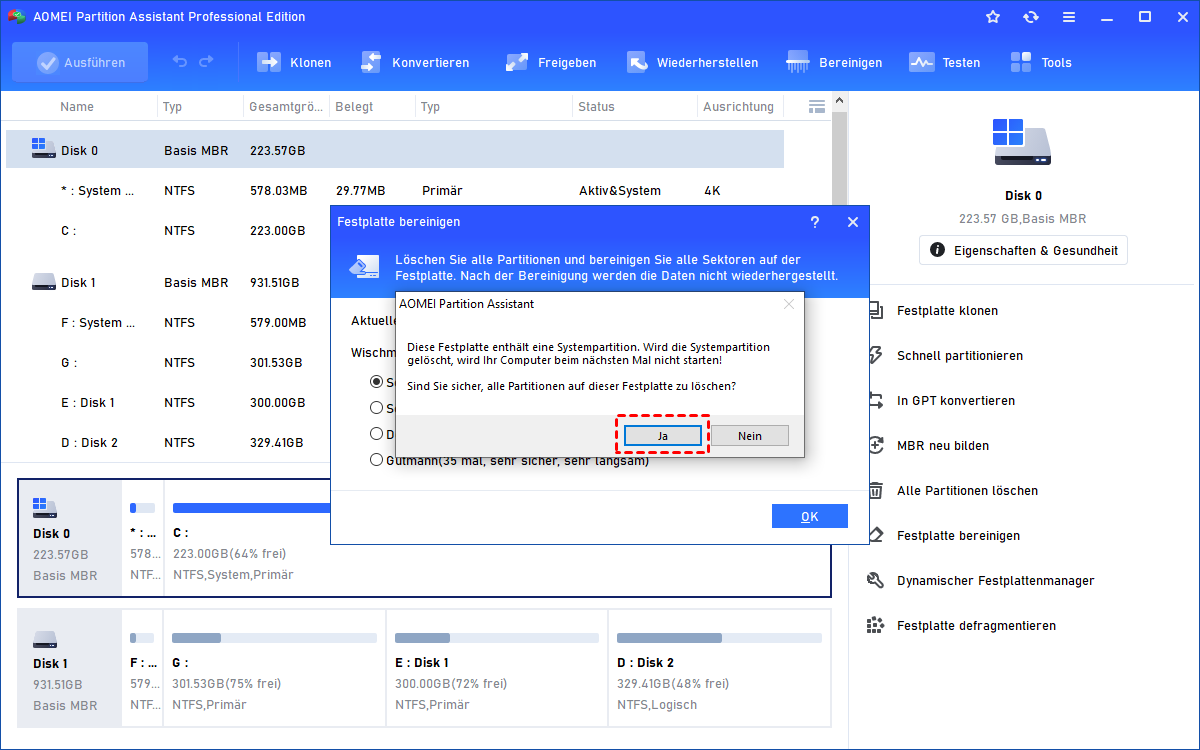The width and height of the screenshot is (1200, 750).
Task: Select F : partition block in disk map
Action: click(x=143, y=668)
